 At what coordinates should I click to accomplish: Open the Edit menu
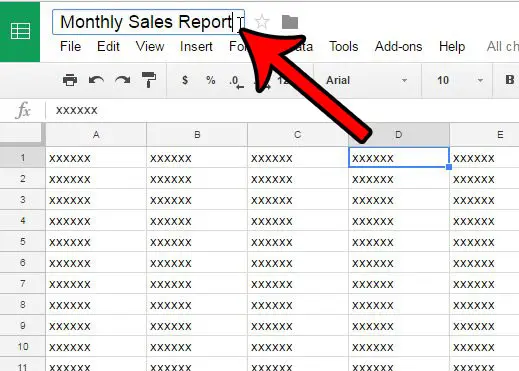(x=108, y=46)
